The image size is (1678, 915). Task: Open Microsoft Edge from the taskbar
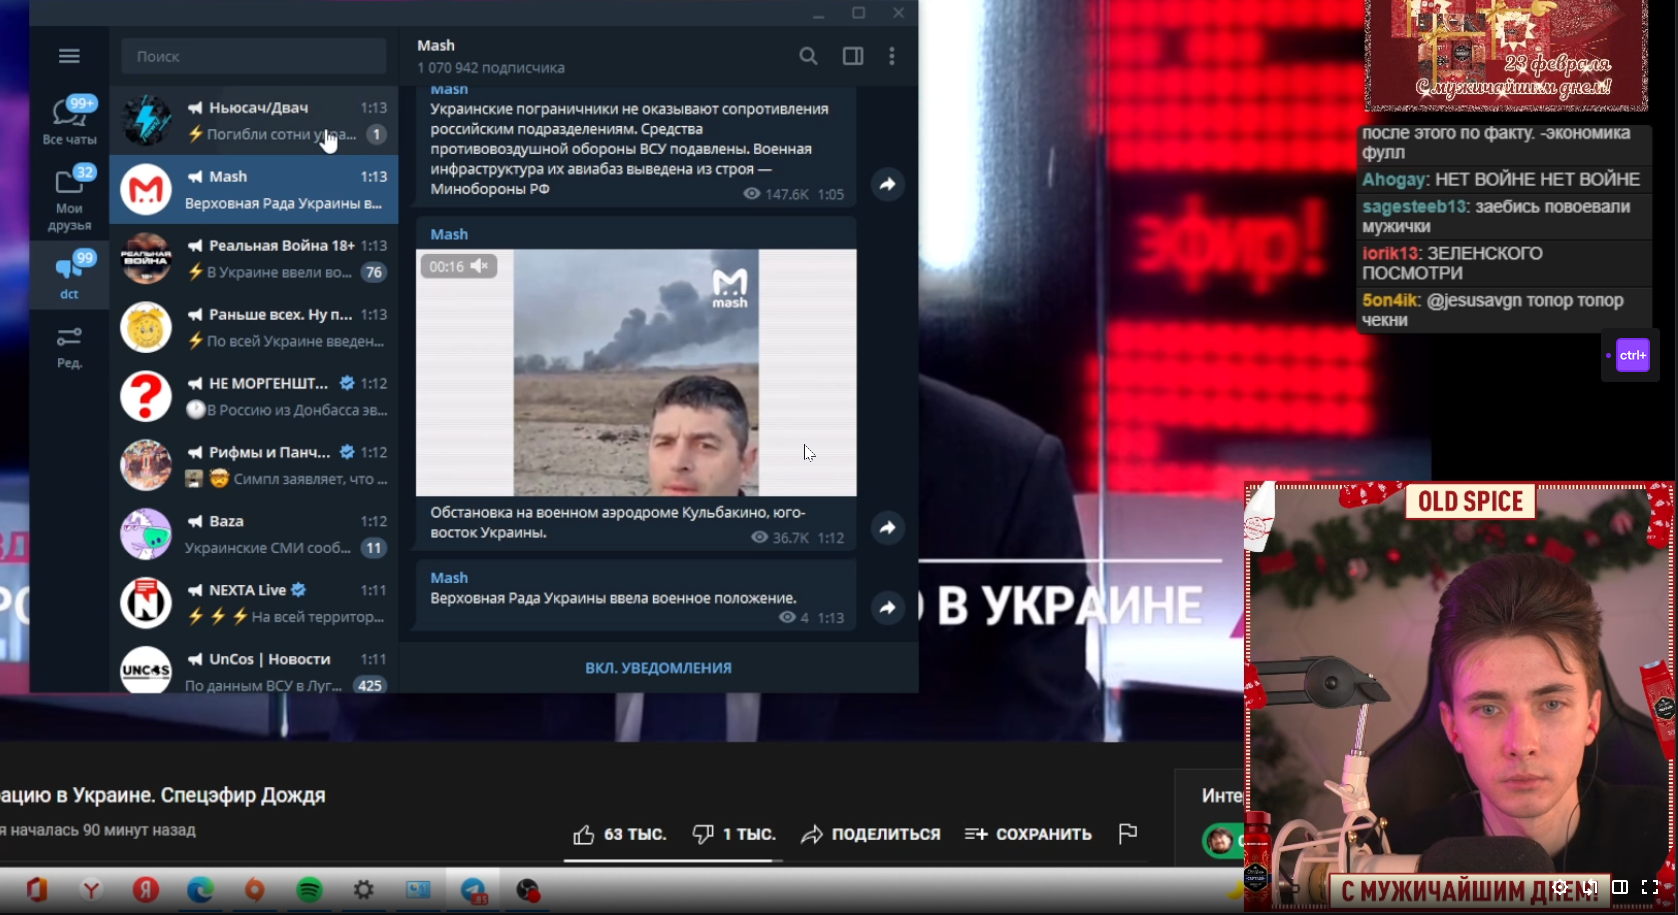(x=200, y=889)
